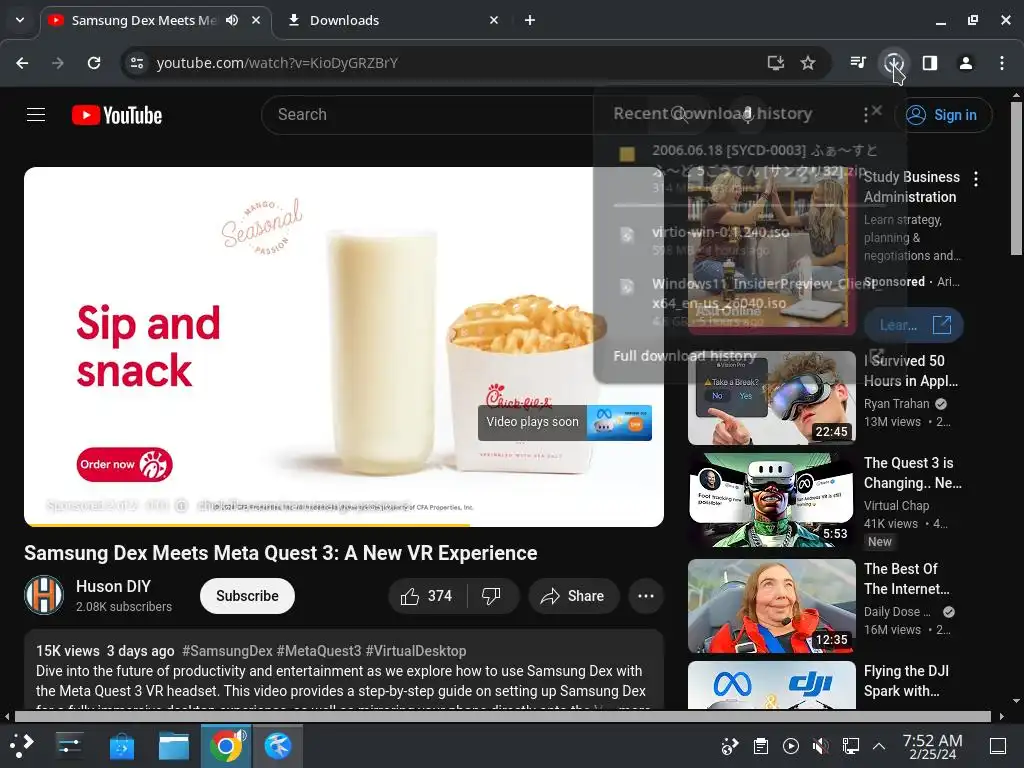Close the Downloads tab
This screenshot has height=768, width=1024.
[x=494, y=20]
